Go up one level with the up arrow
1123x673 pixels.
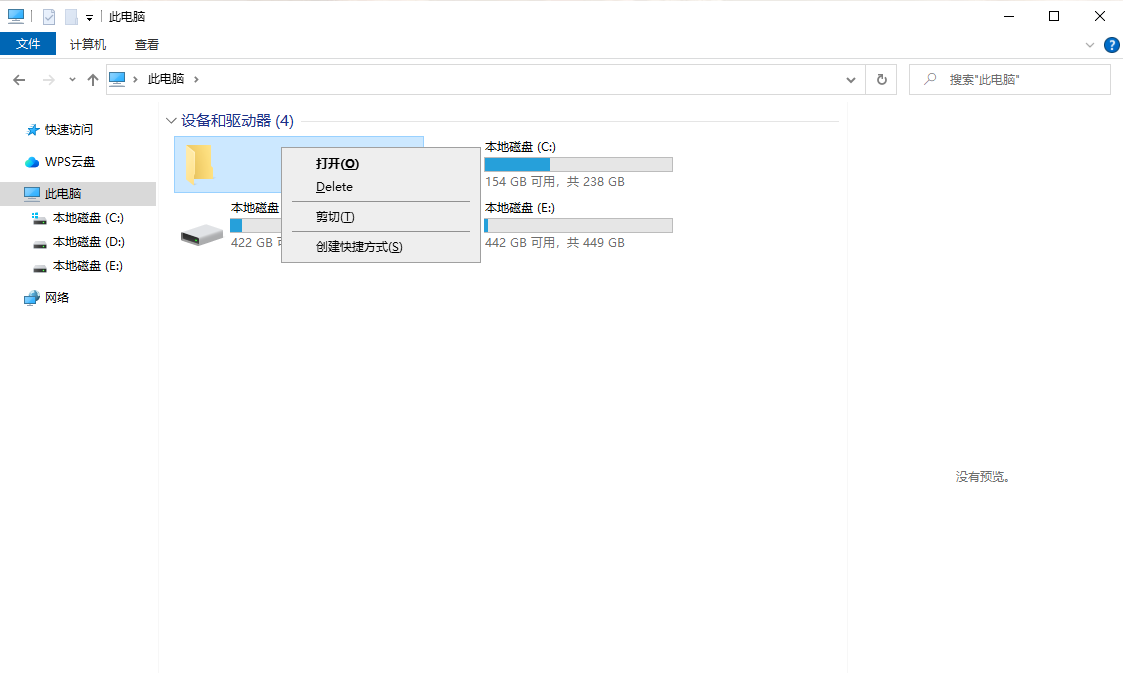tap(93, 80)
